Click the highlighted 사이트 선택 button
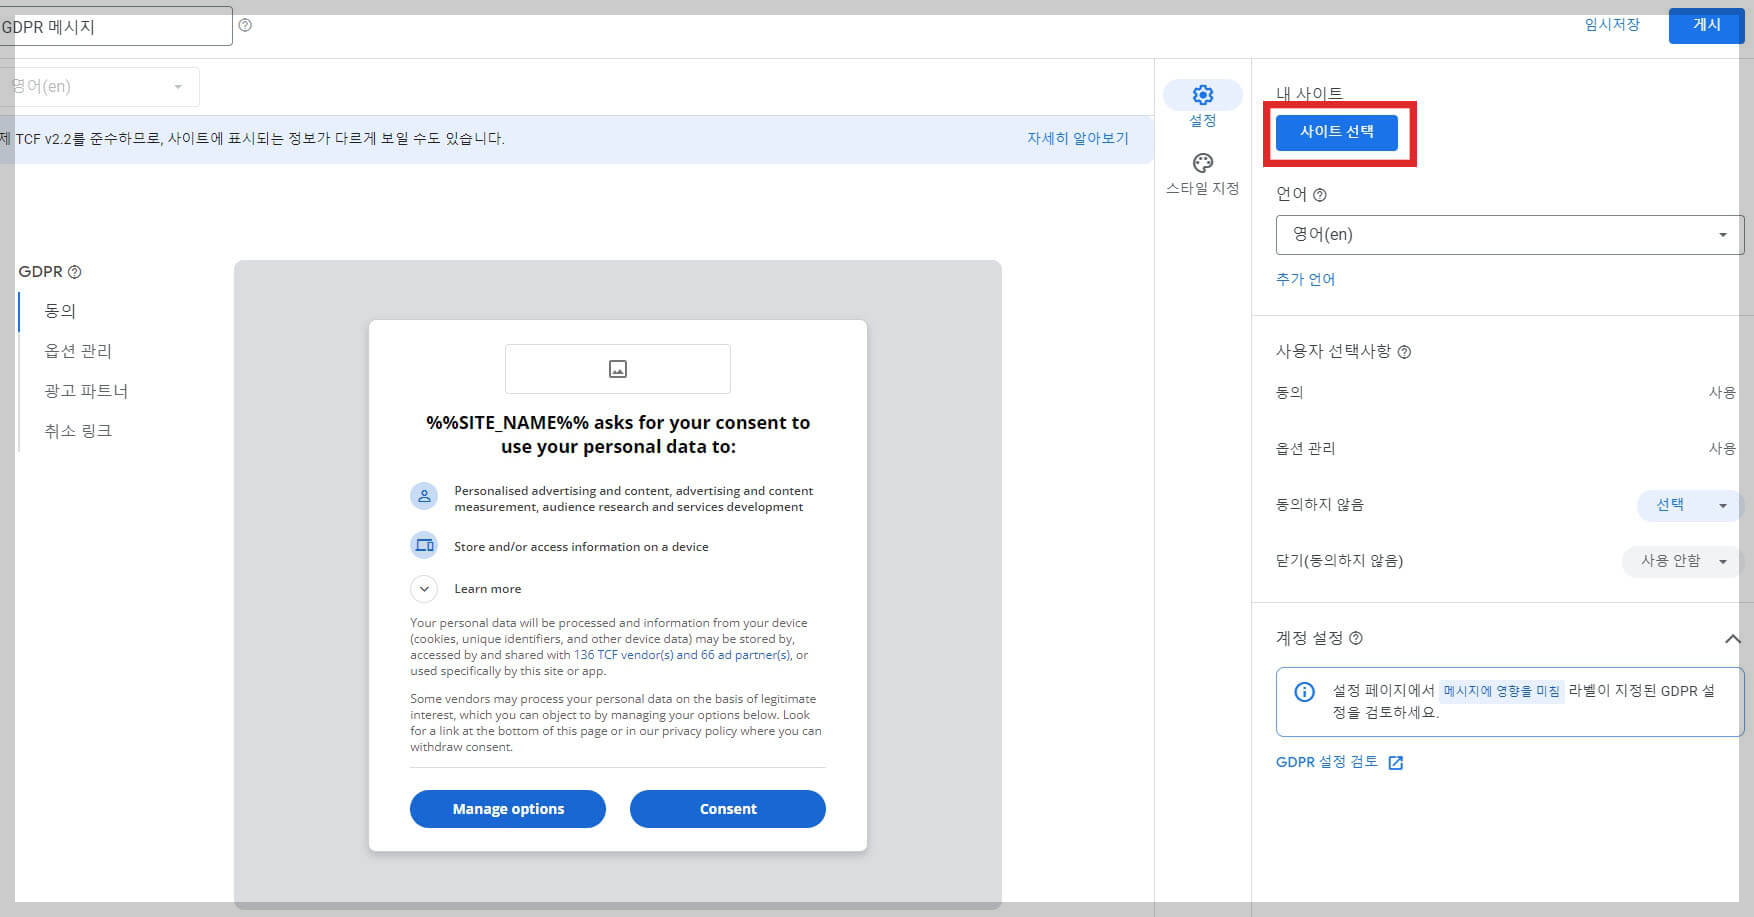This screenshot has height=917, width=1754. coord(1337,132)
